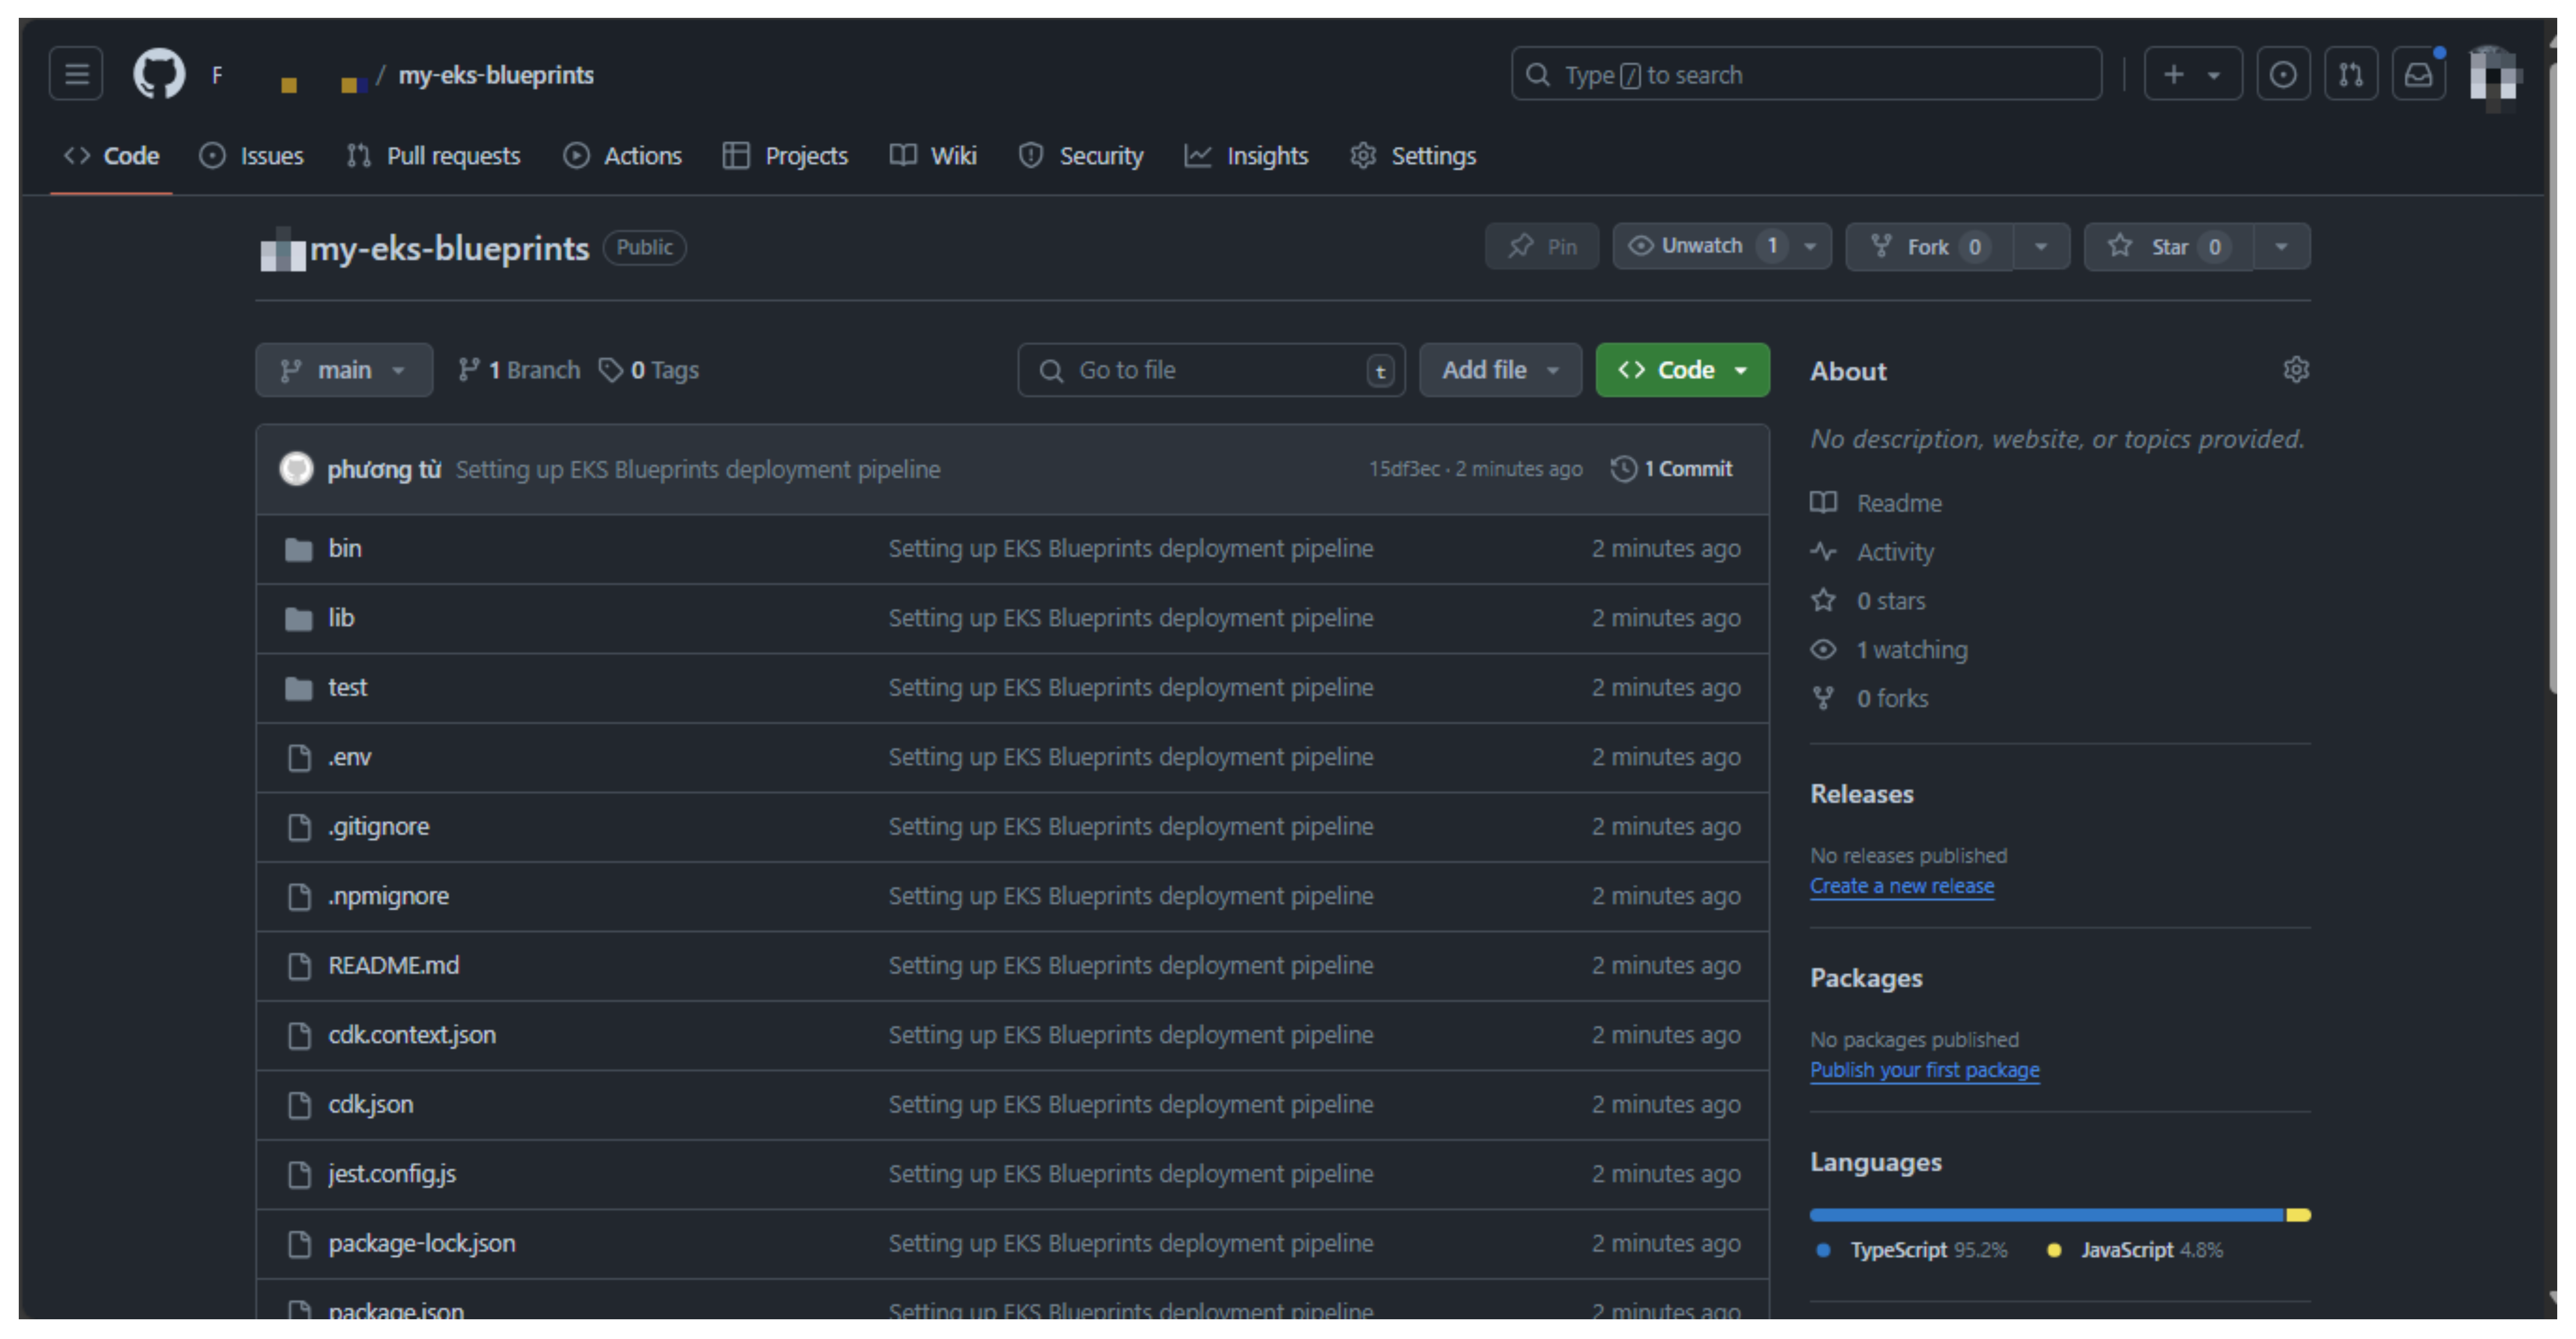Go to GitHub homepage via Octocat logo
Screen dimensions: 2576x1339
(x=159, y=74)
